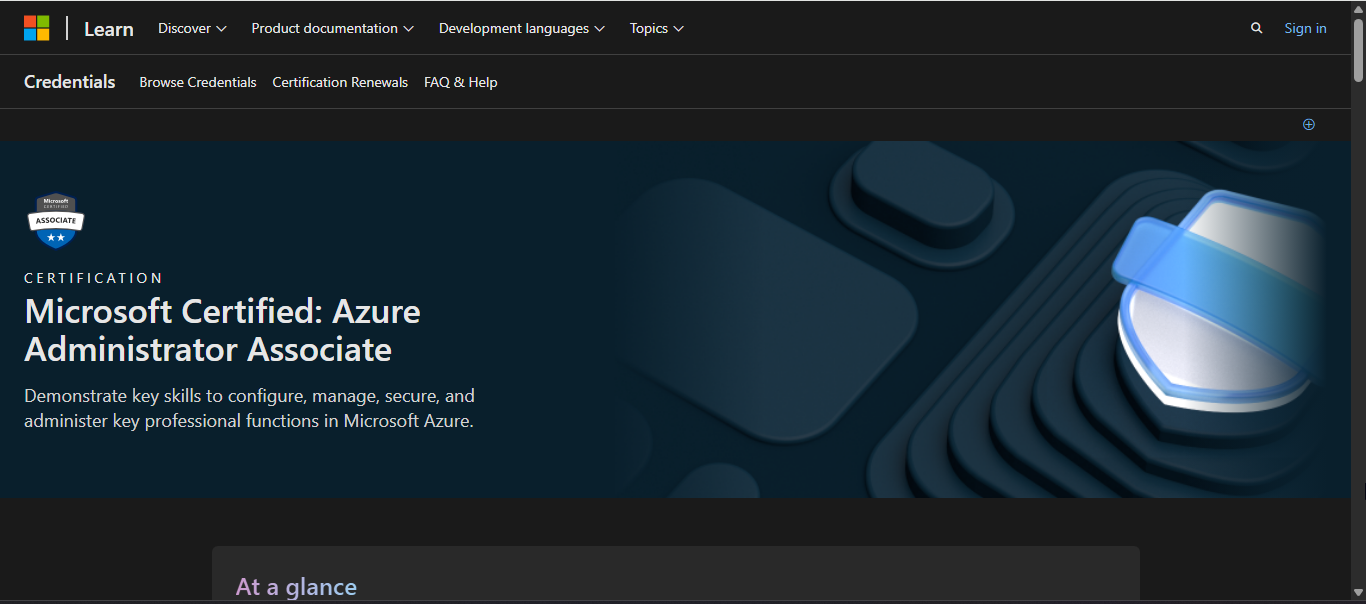The image size is (1366, 604).
Task: Click the blue shield illustration in the banner
Action: tap(1215, 300)
